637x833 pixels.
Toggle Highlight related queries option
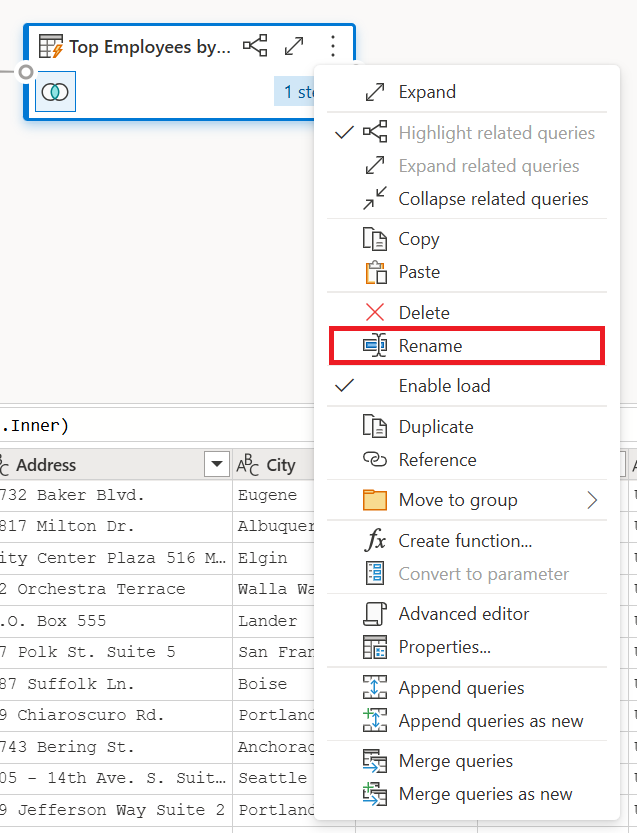click(467, 133)
